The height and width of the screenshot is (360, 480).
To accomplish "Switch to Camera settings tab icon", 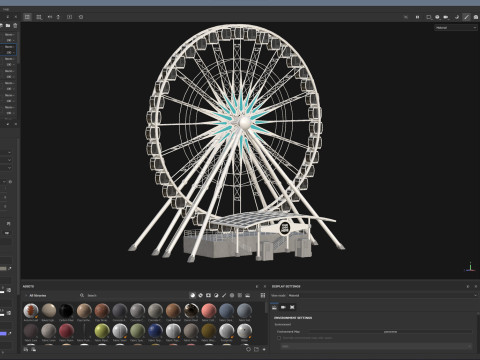I will click(x=283, y=307).
